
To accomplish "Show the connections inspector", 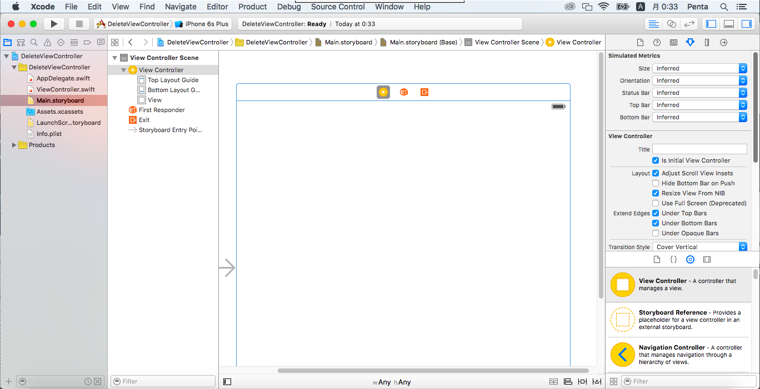I will [x=724, y=43].
